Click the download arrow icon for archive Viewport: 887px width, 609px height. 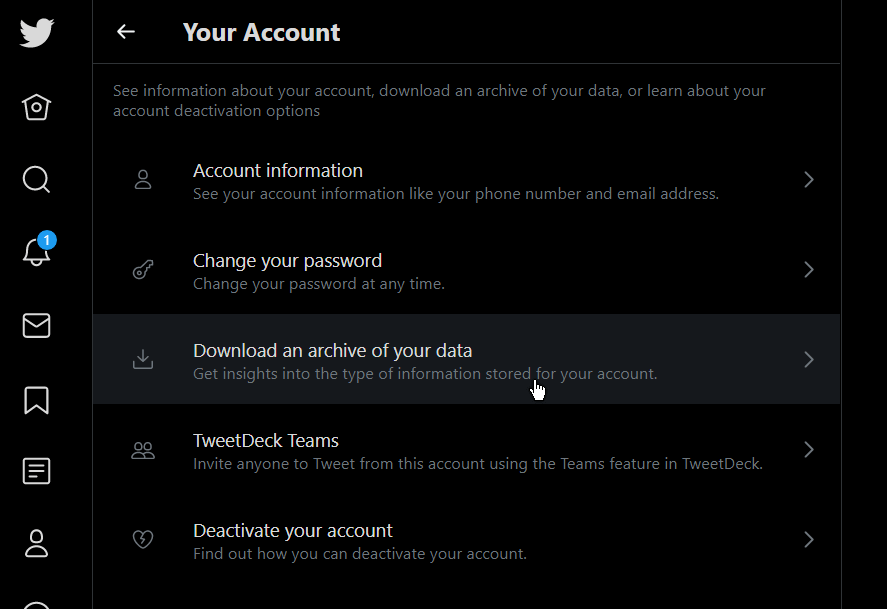[x=143, y=359]
